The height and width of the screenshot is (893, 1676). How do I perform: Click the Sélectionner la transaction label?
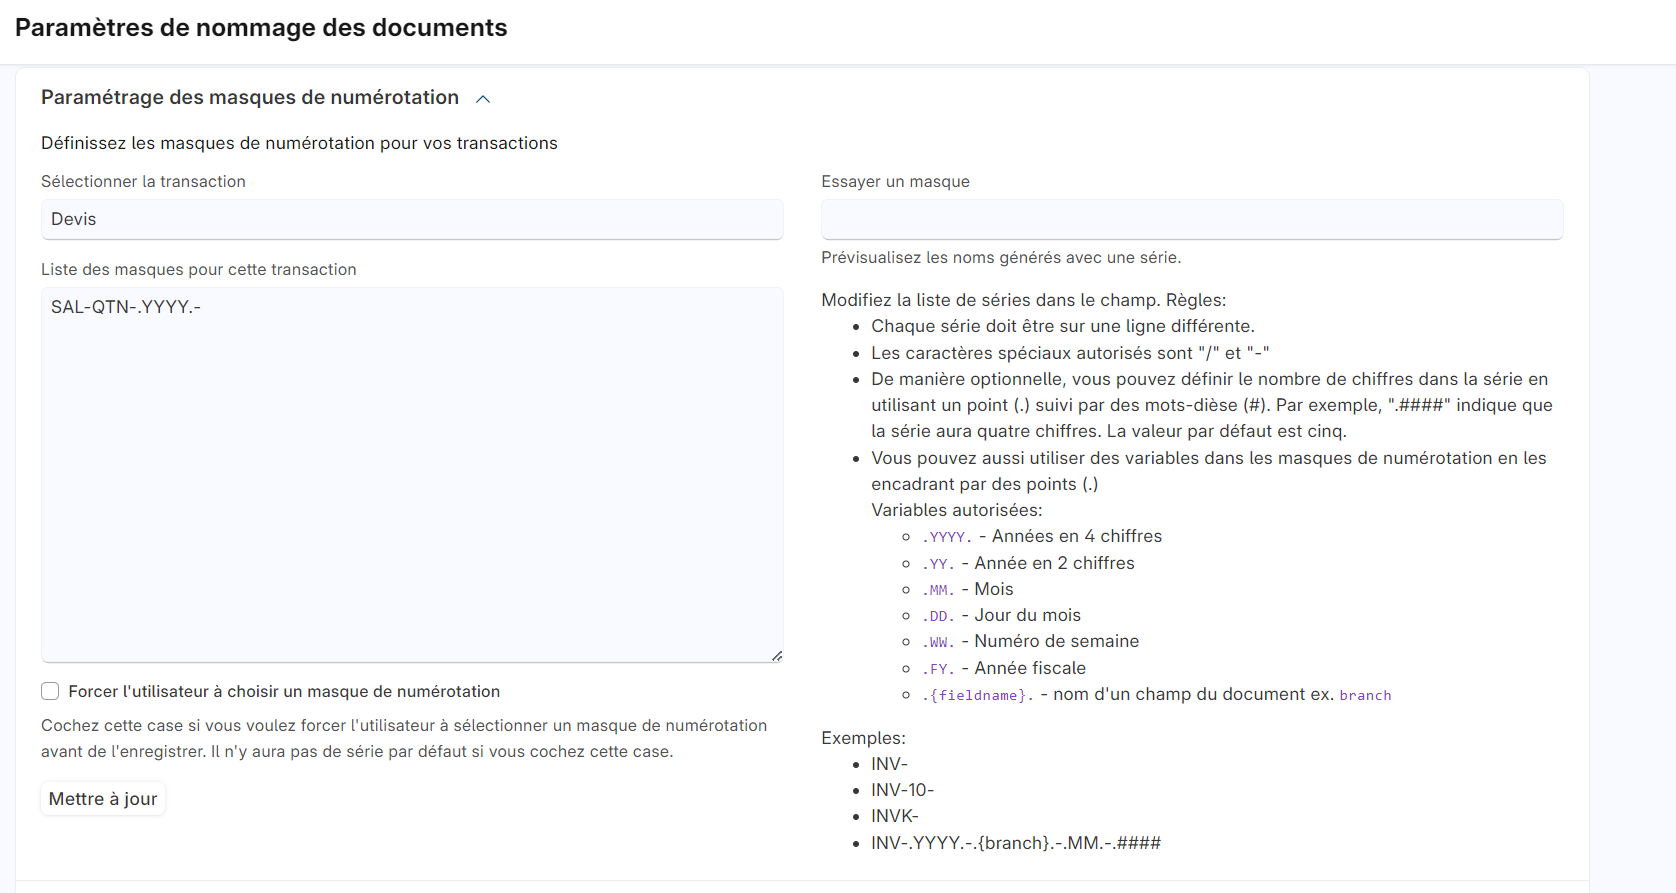143,181
